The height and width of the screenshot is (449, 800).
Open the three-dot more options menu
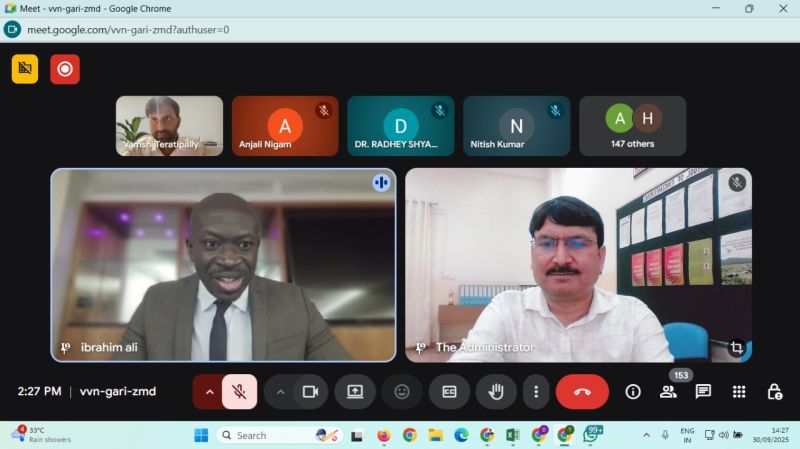[x=536, y=392]
